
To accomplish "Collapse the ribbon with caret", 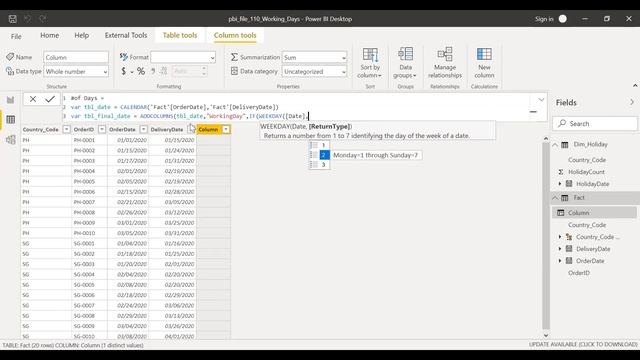I will click(x=635, y=85).
